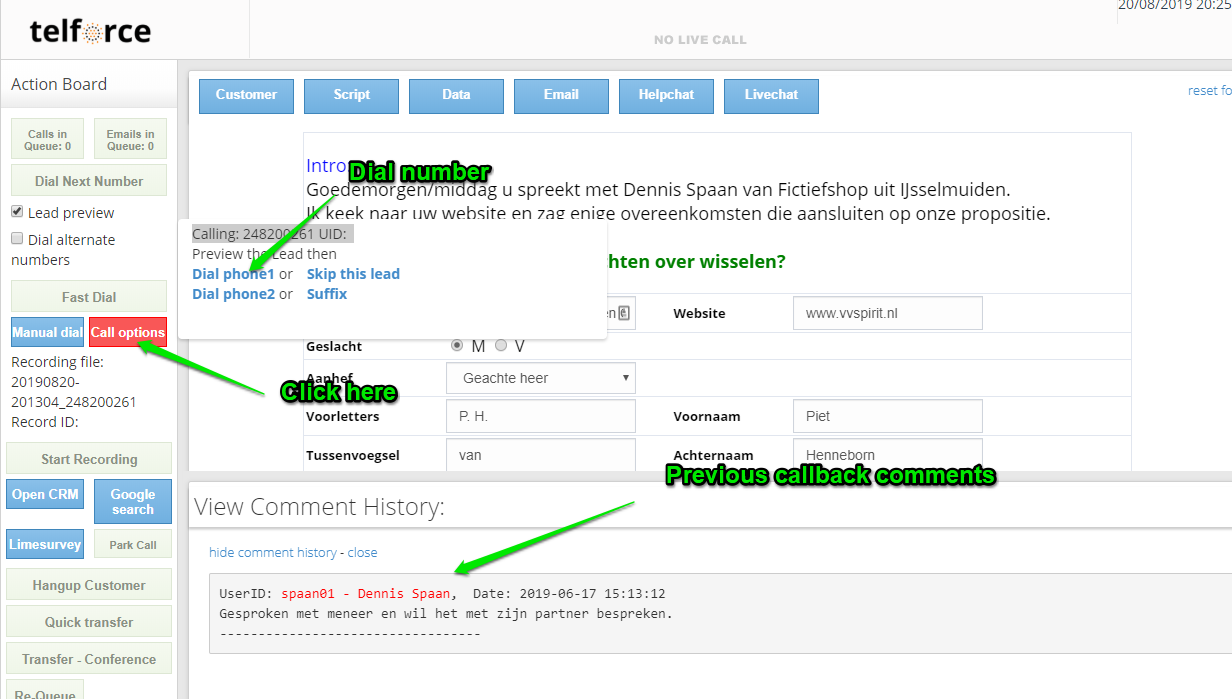
Task: Click the Manual dial button
Action: [47, 332]
